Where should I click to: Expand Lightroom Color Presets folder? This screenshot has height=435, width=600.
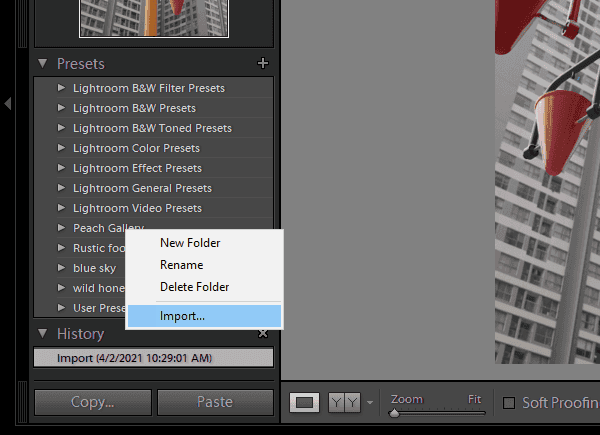(x=61, y=148)
